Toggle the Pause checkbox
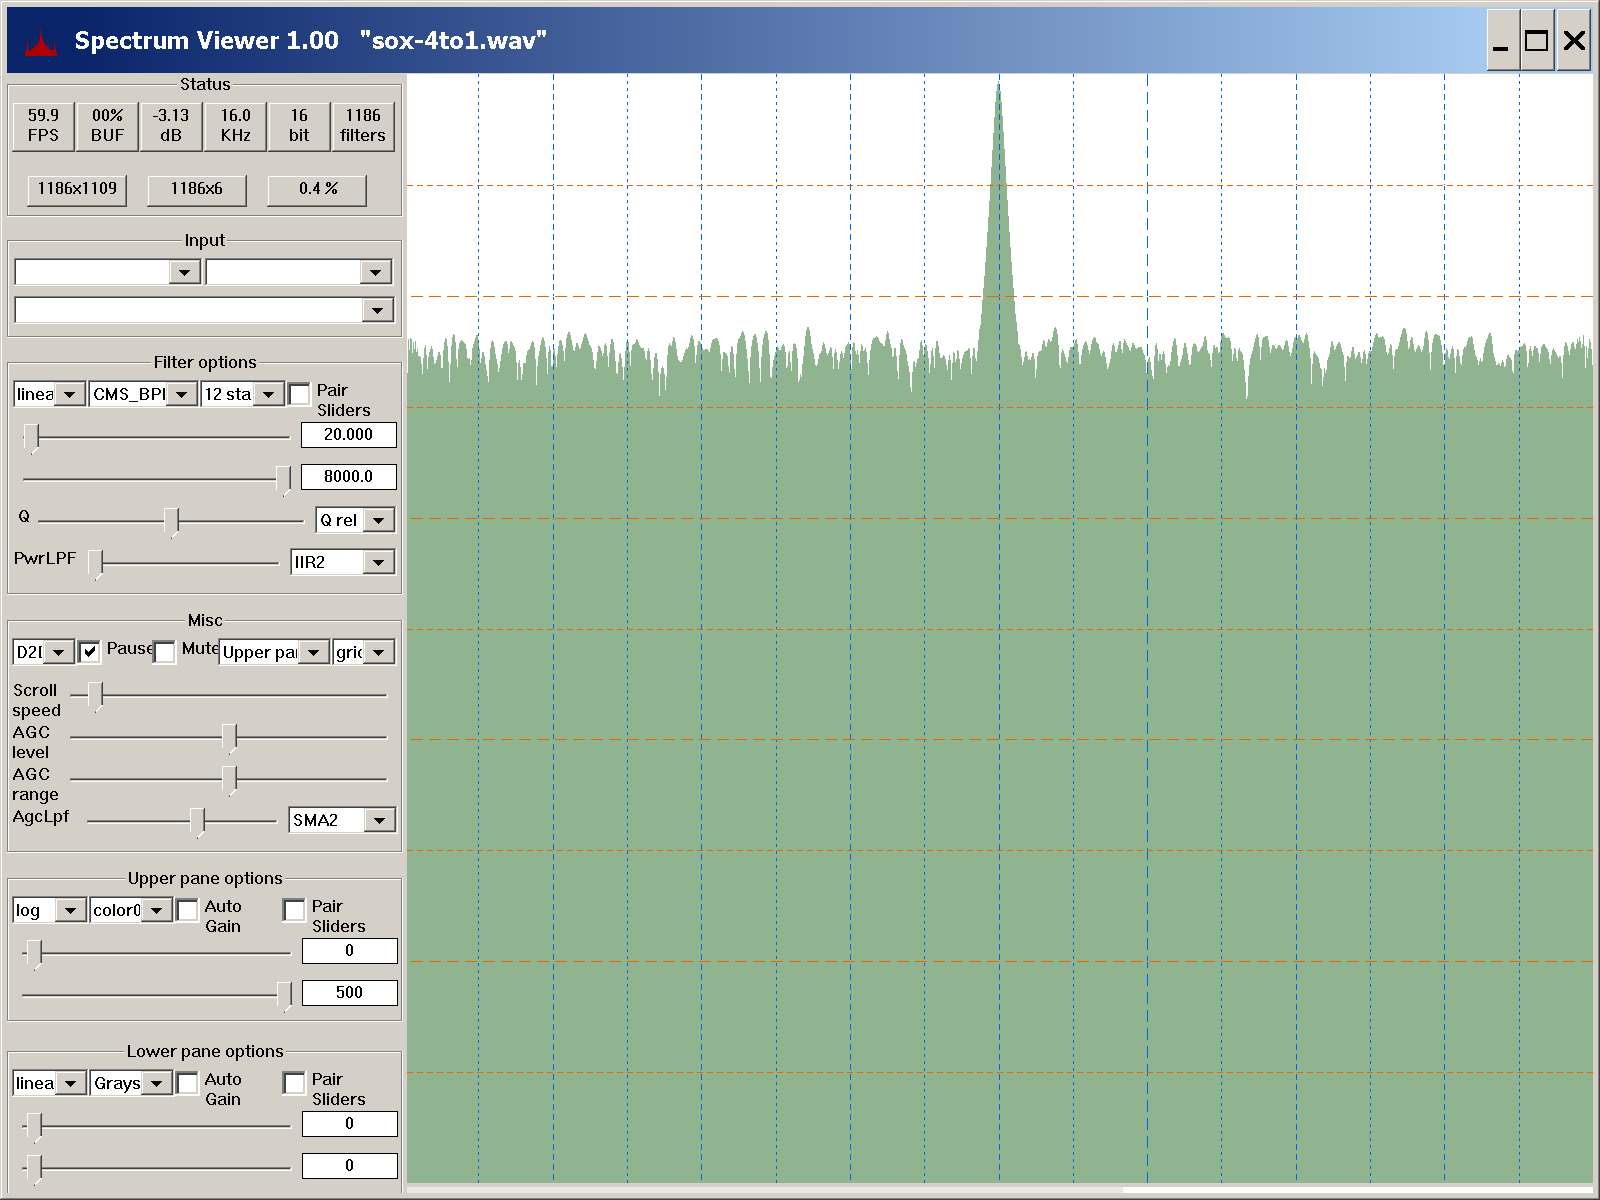The height and width of the screenshot is (1200, 1600). point(90,652)
